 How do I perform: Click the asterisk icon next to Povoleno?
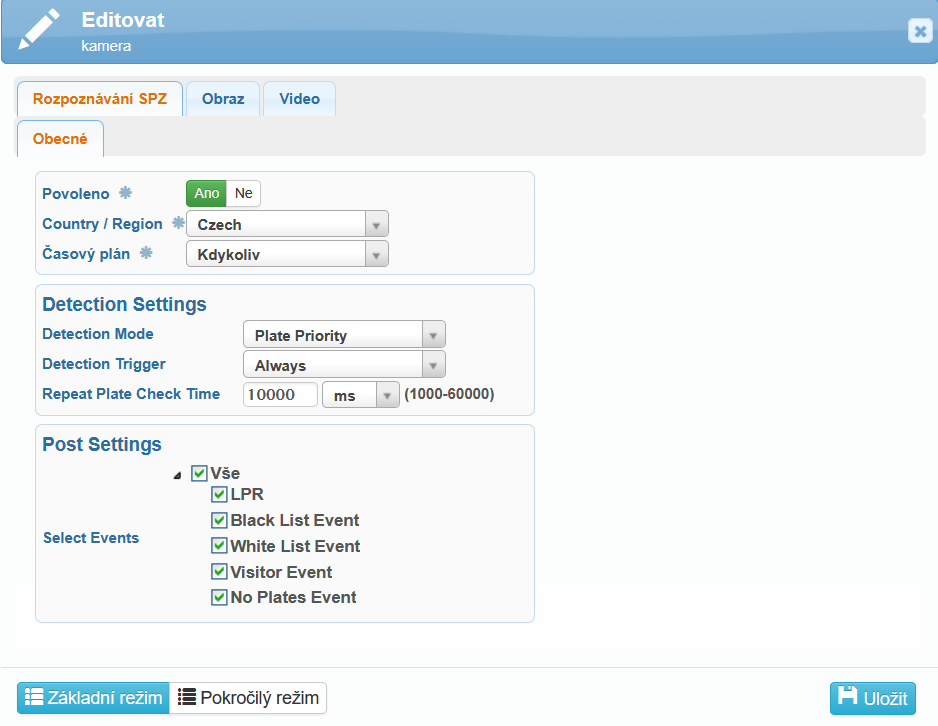pyautogui.click(x=125, y=193)
